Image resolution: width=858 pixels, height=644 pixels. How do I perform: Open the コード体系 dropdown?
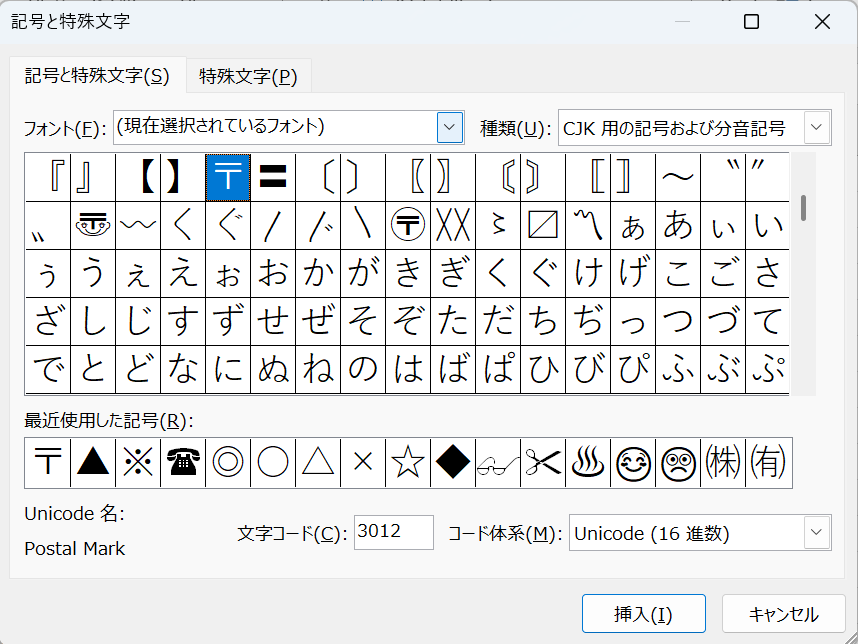point(817,532)
